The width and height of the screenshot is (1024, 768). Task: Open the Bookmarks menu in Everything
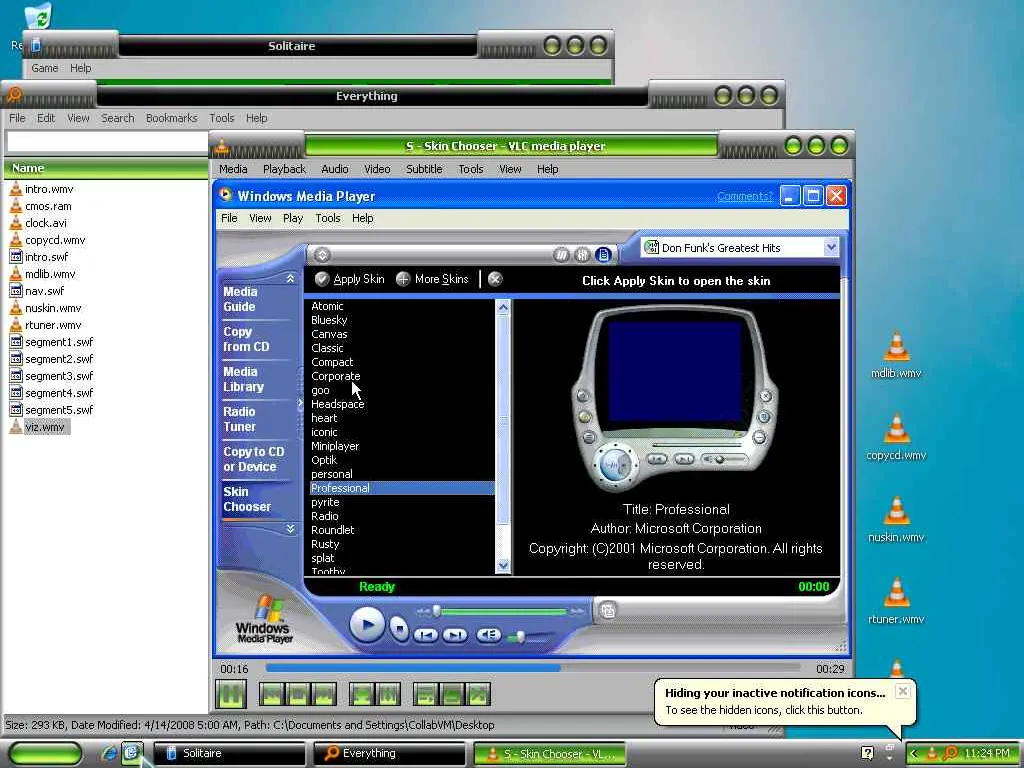point(171,118)
